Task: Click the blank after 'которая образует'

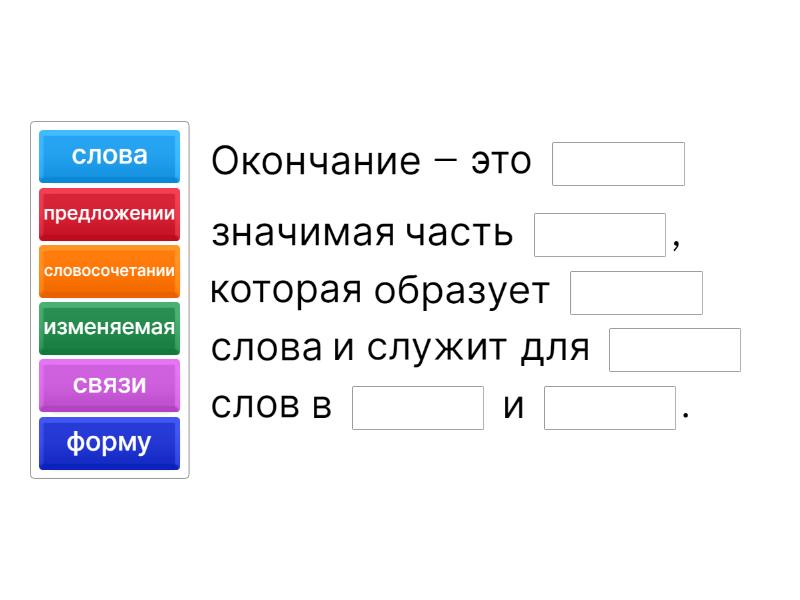Action: [x=636, y=293]
